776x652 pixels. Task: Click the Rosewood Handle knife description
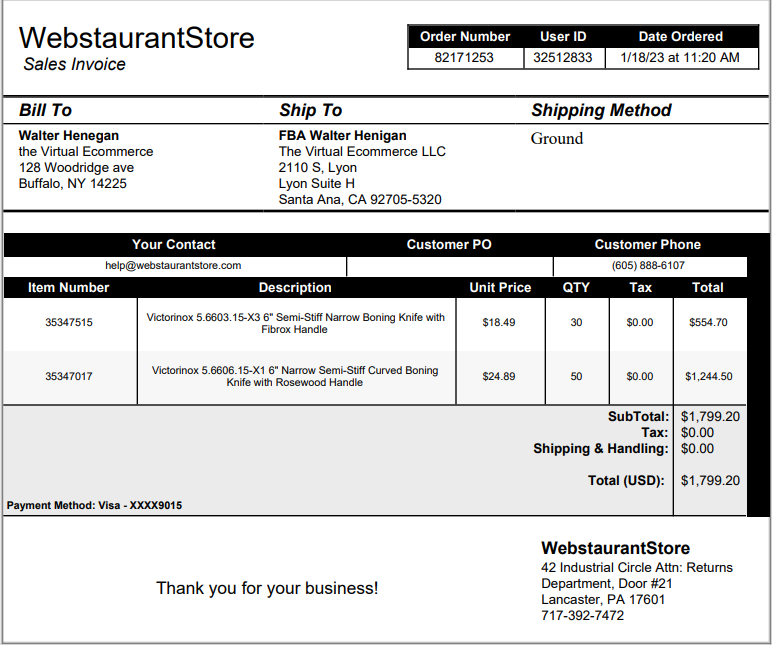coord(295,376)
